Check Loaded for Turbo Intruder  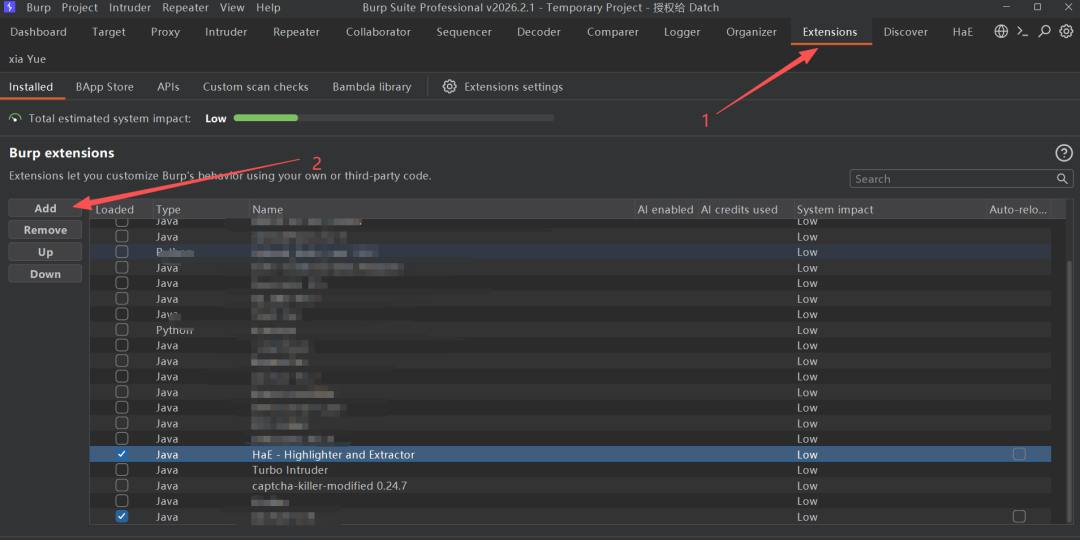(121, 470)
